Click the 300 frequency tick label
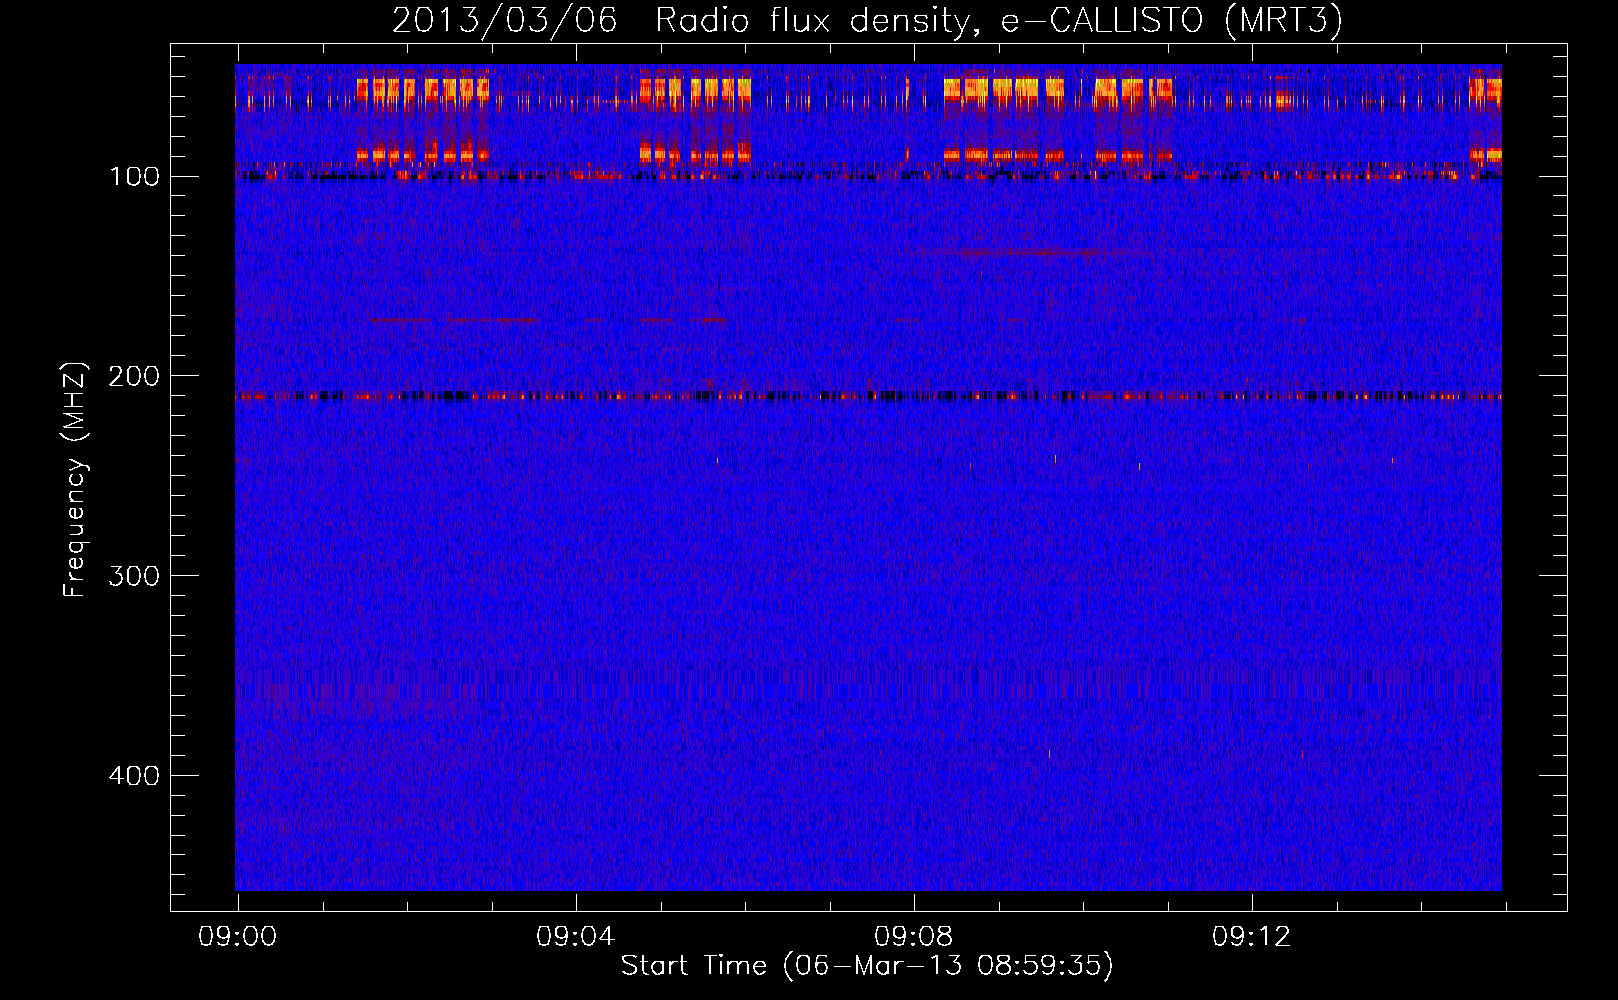Image resolution: width=1618 pixels, height=1000 pixels. 134,576
